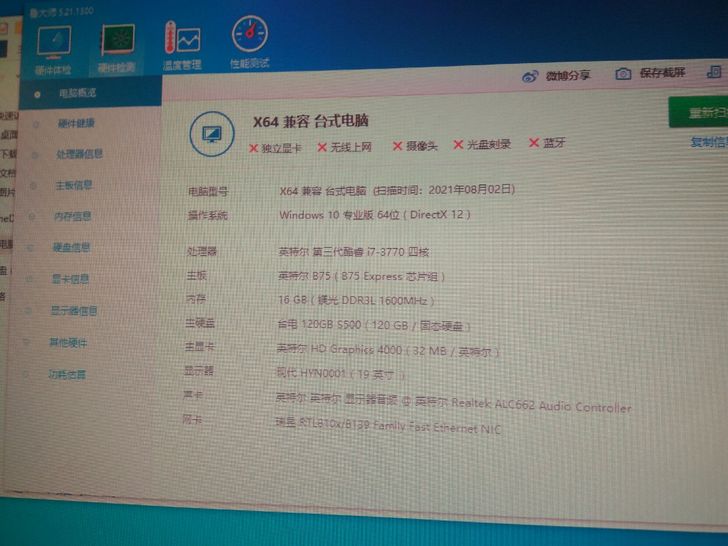Open 性能测试 gauge icon
This screenshot has height=546, width=728.
point(250,34)
